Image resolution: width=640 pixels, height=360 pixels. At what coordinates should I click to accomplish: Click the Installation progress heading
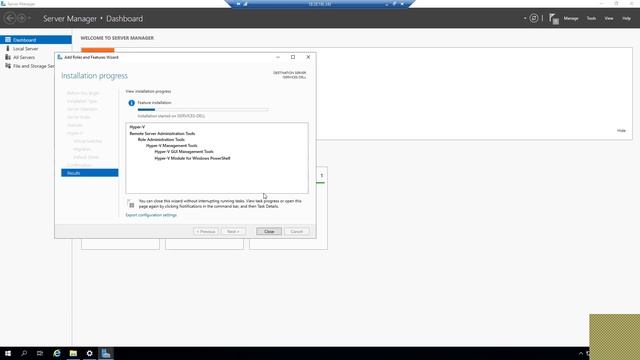[94, 76]
